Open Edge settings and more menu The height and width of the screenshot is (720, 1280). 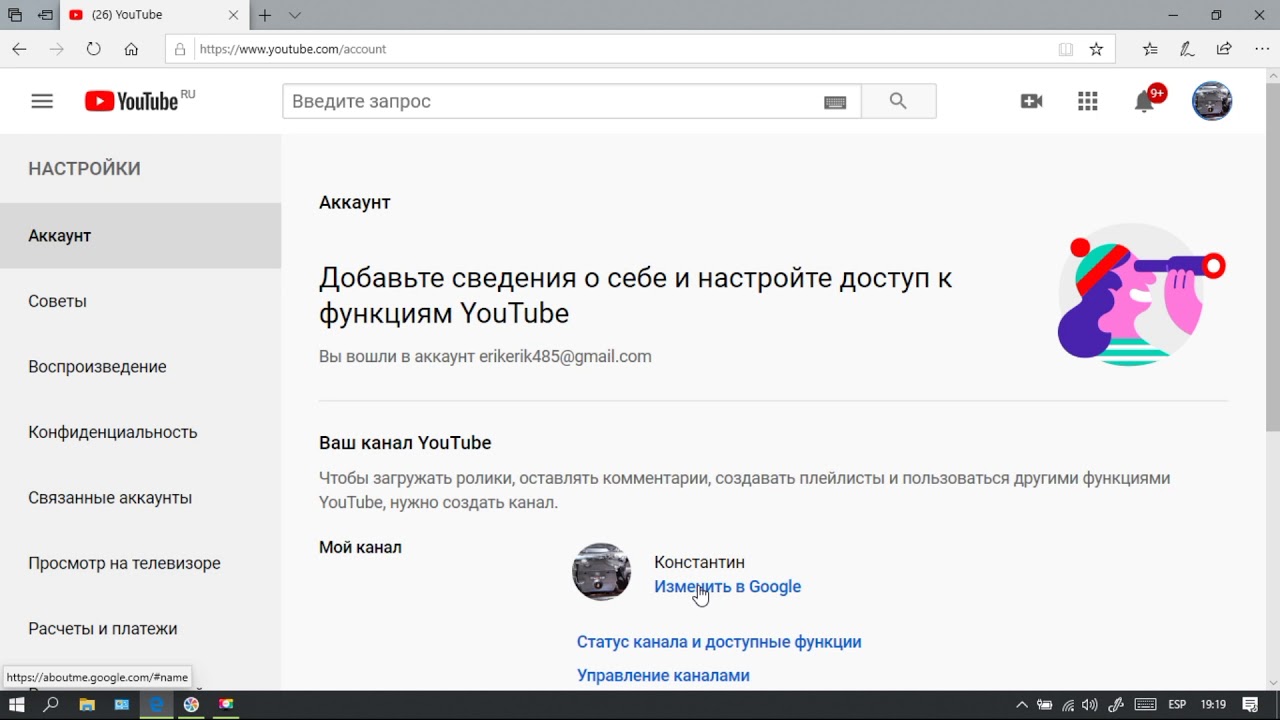[x=1262, y=49]
